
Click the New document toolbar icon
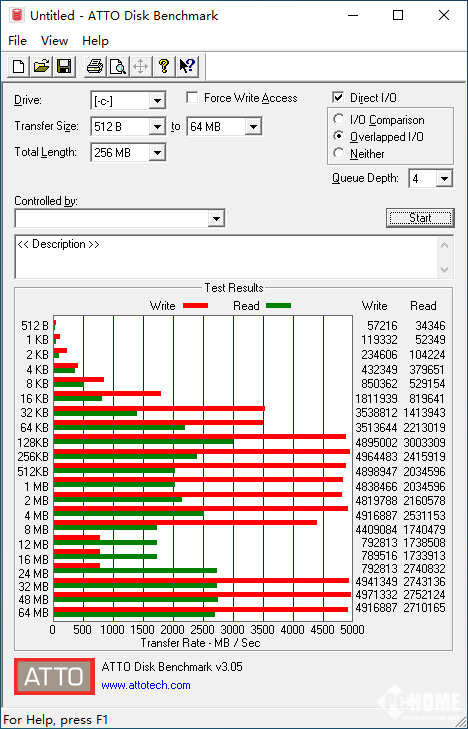[19, 66]
